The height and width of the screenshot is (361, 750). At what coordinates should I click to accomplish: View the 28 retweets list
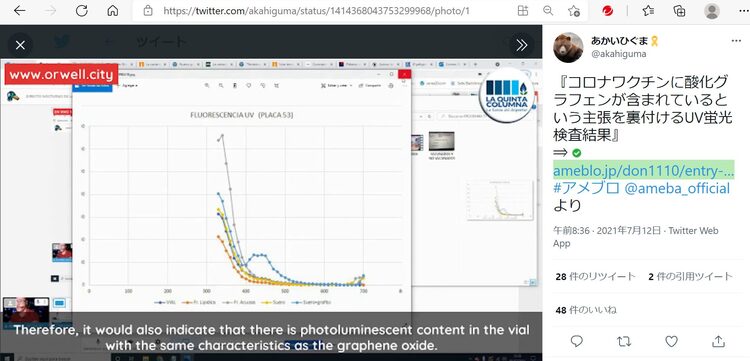click(x=596, y=276)
